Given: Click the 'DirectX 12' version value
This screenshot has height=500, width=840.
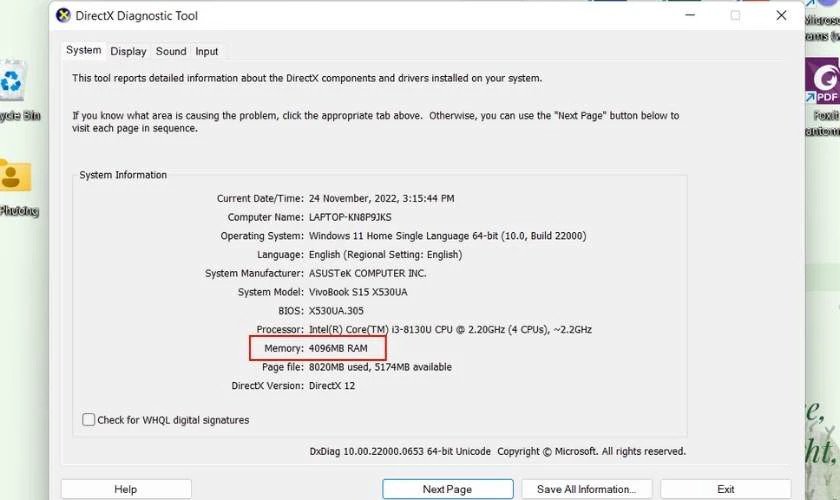Looking at the screenshot, I should pyautogui.click(x=332, y=386).
